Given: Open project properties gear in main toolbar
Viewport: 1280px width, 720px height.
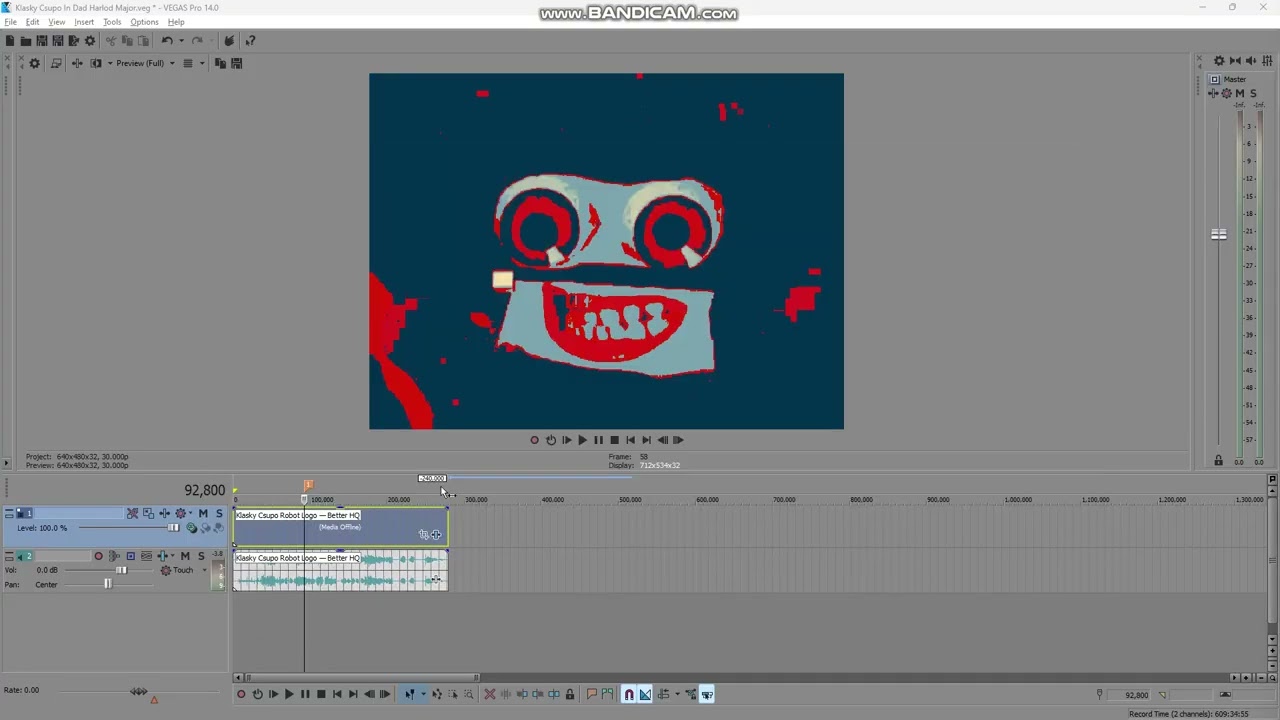Looking at the screenshot, I should (90, 41).
